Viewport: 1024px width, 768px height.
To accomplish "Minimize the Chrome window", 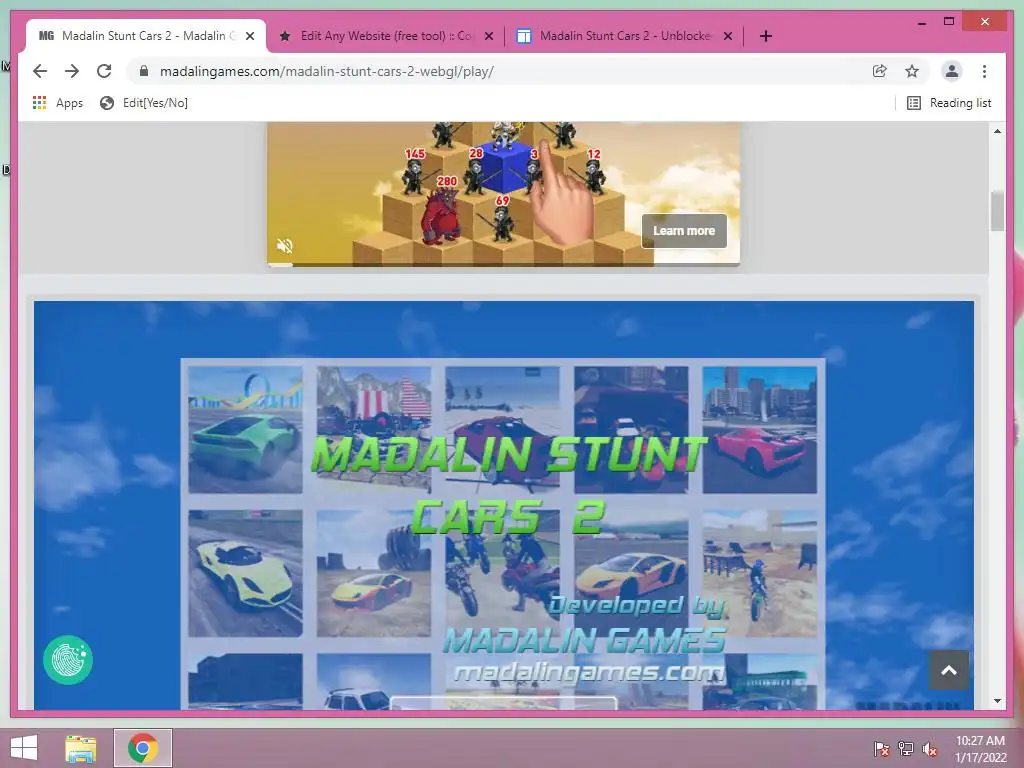I will (x=921, y=22).
